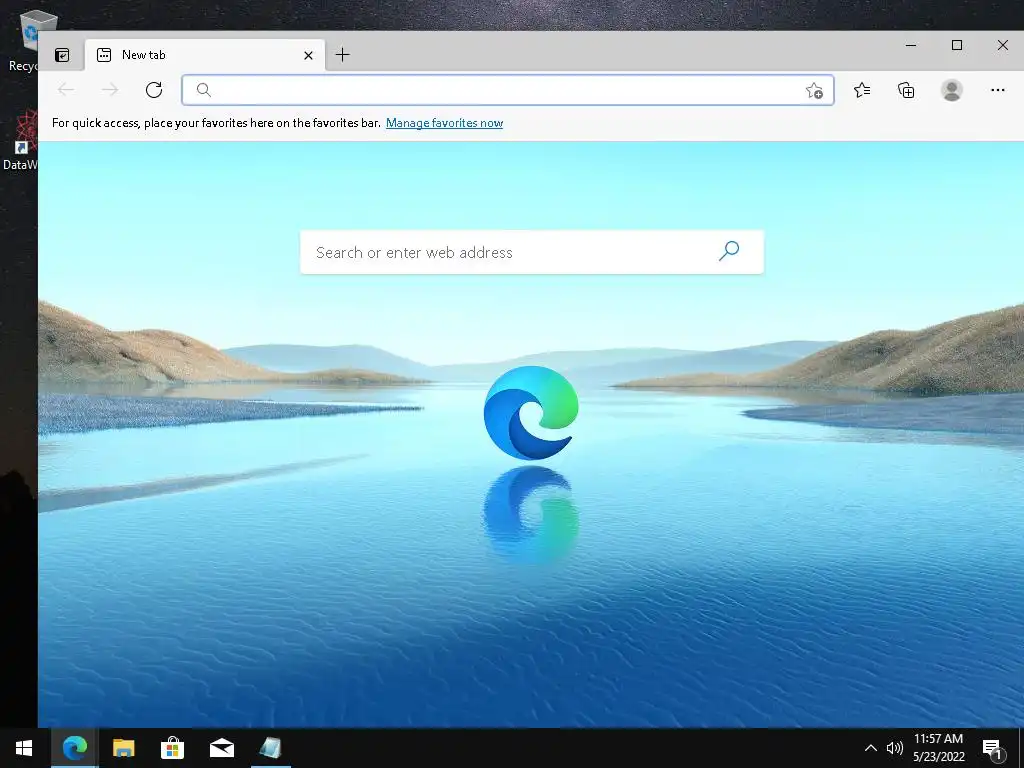Show hidden system tray icons chevron
The height and width of the screenshot is (768, 1024).
pos(871,748)
